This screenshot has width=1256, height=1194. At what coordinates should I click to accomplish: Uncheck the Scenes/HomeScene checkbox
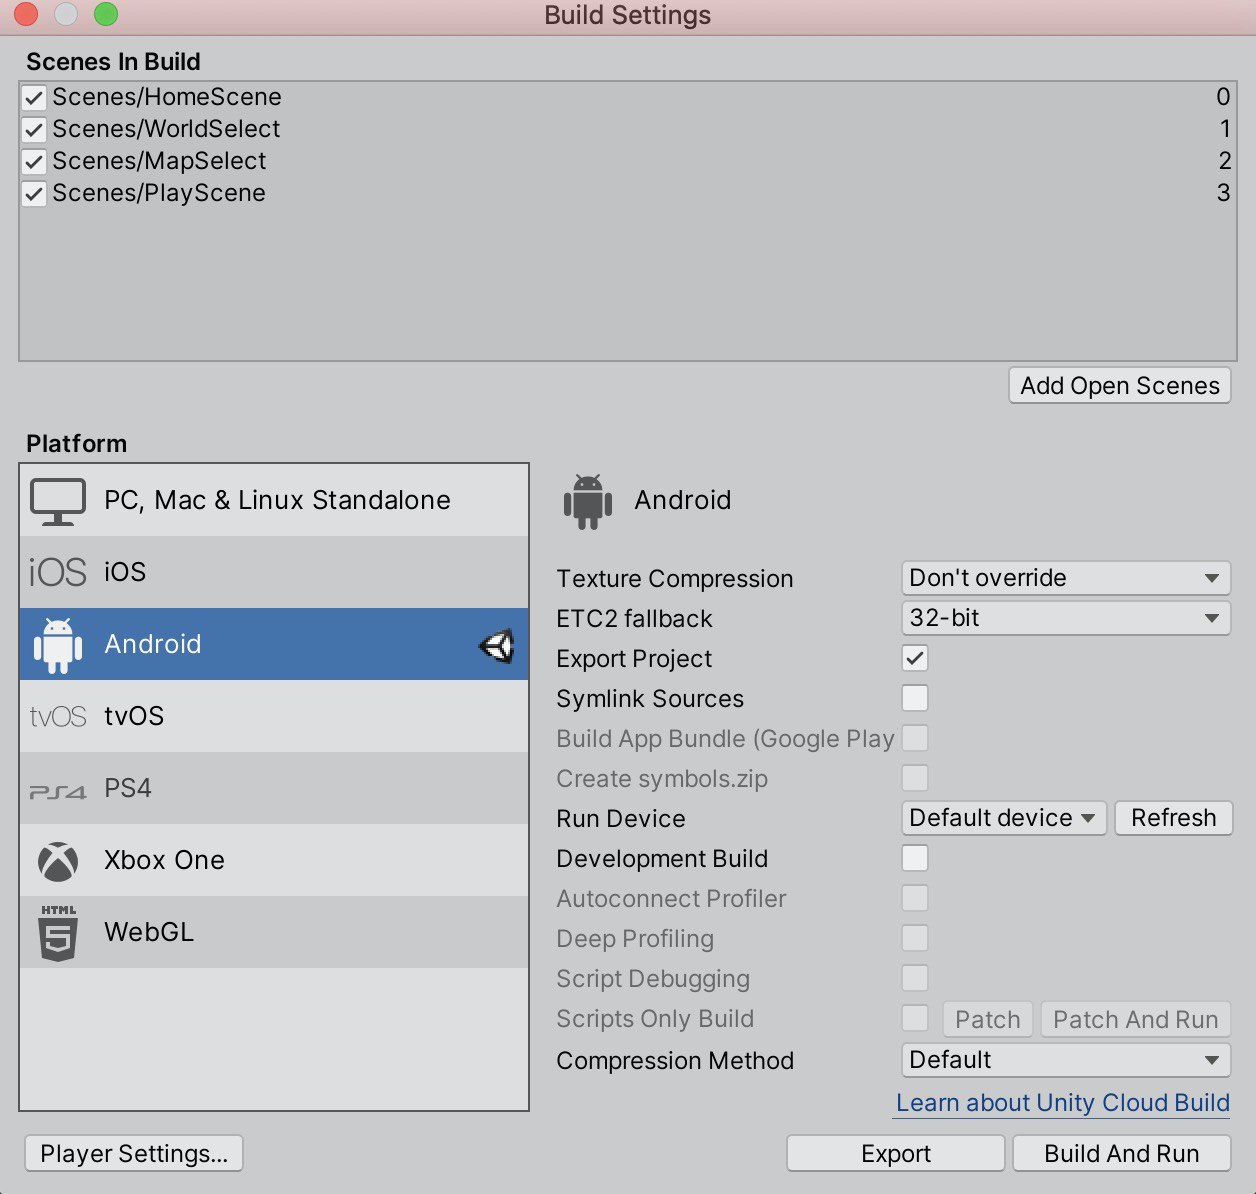34,98
